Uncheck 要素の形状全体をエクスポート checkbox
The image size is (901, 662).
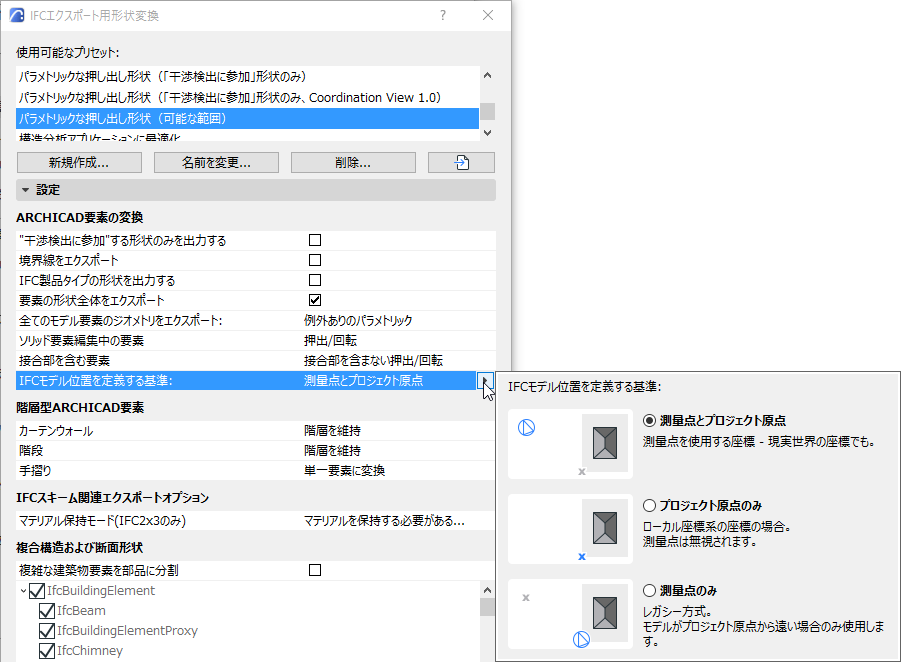315,300
